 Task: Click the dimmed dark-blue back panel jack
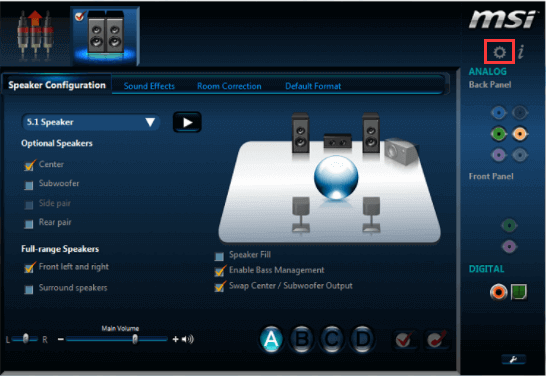coord(520,113)
